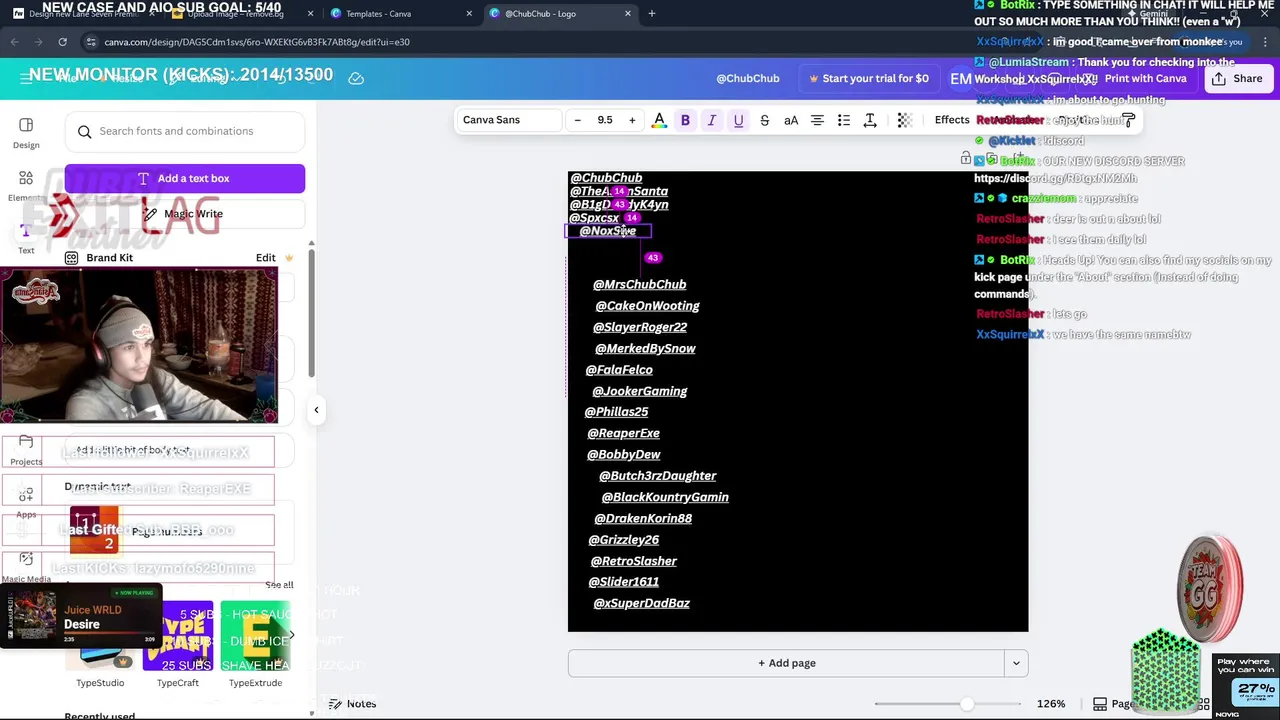This screenshot has width=1280, height=720.
Task: Open the Magic Write tool
Action: click(x=185, y=214)
